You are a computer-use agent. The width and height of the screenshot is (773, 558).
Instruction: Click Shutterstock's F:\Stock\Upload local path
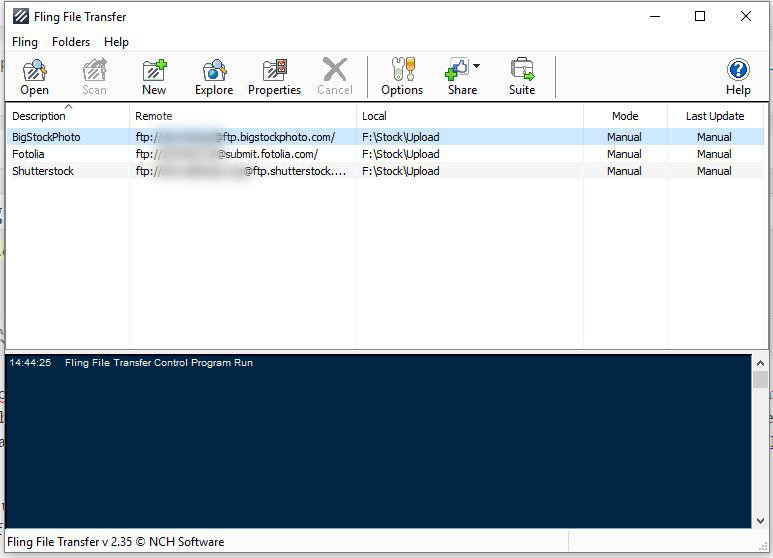[x=400, y=171]
